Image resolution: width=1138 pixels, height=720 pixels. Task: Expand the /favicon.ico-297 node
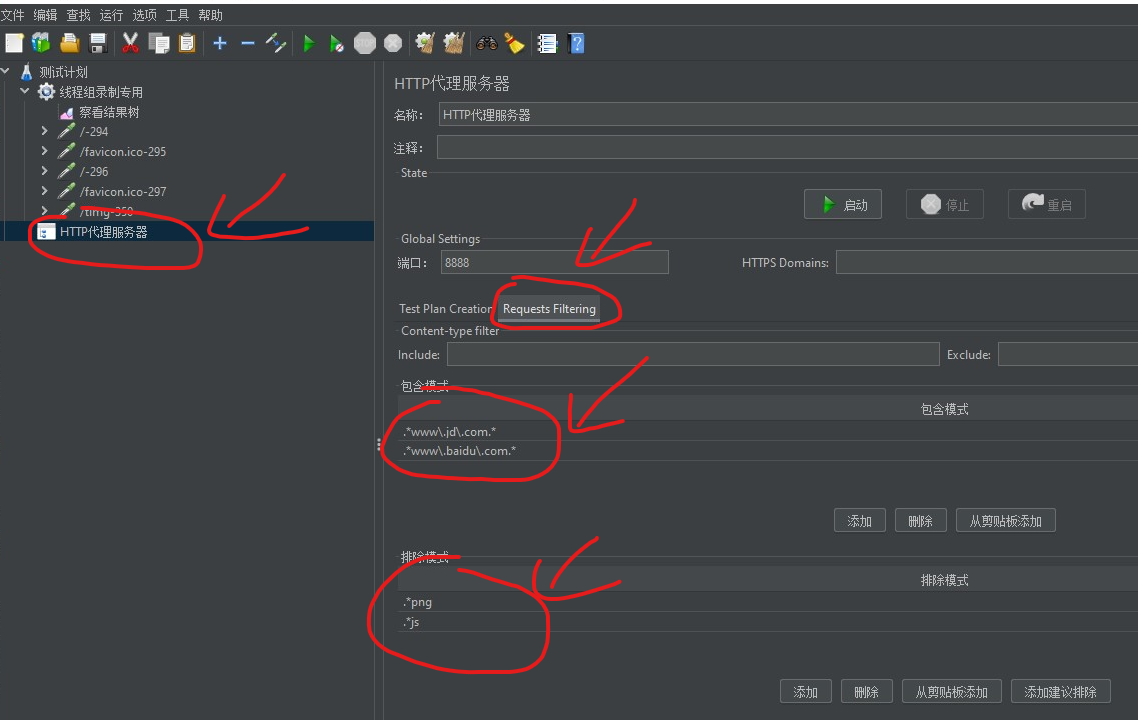(45, 191)
